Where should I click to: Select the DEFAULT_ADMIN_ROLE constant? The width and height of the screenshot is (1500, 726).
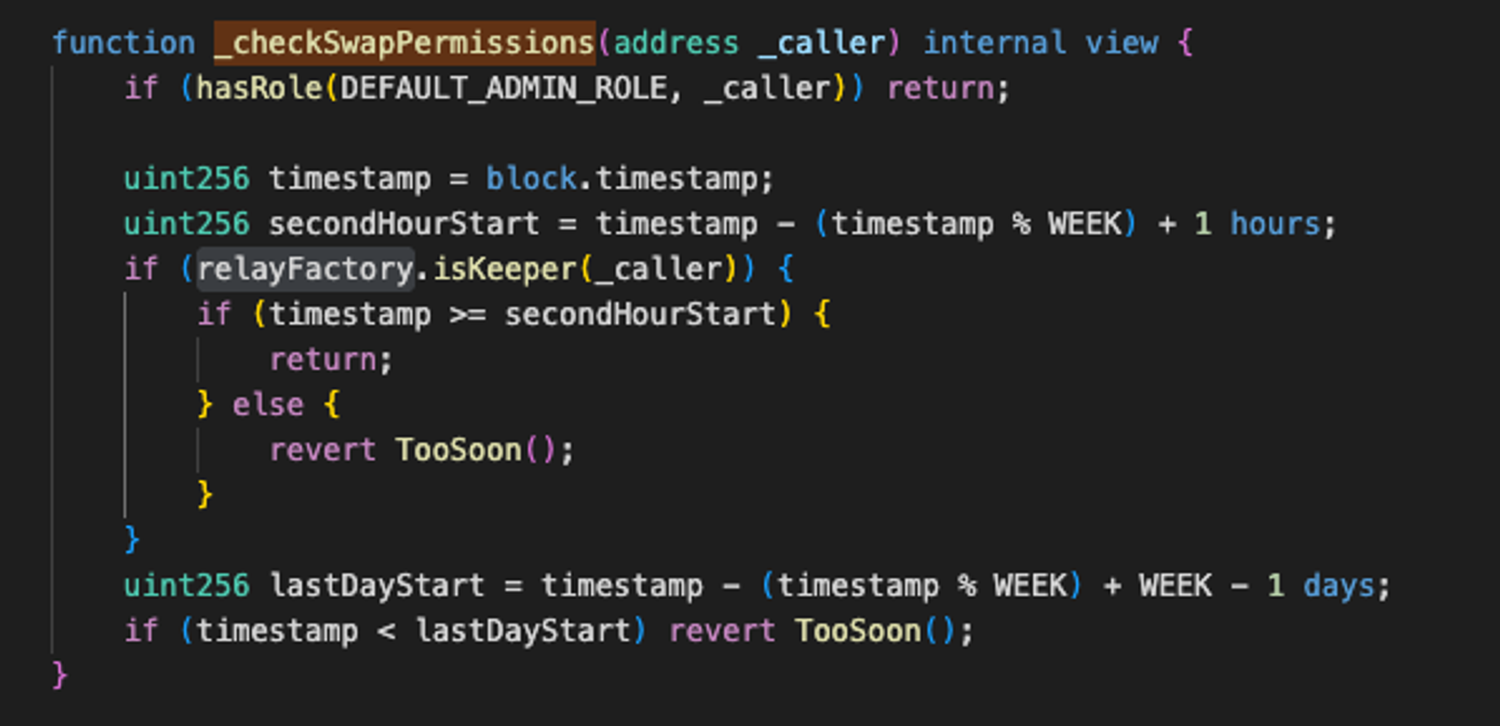click(502, 88)
